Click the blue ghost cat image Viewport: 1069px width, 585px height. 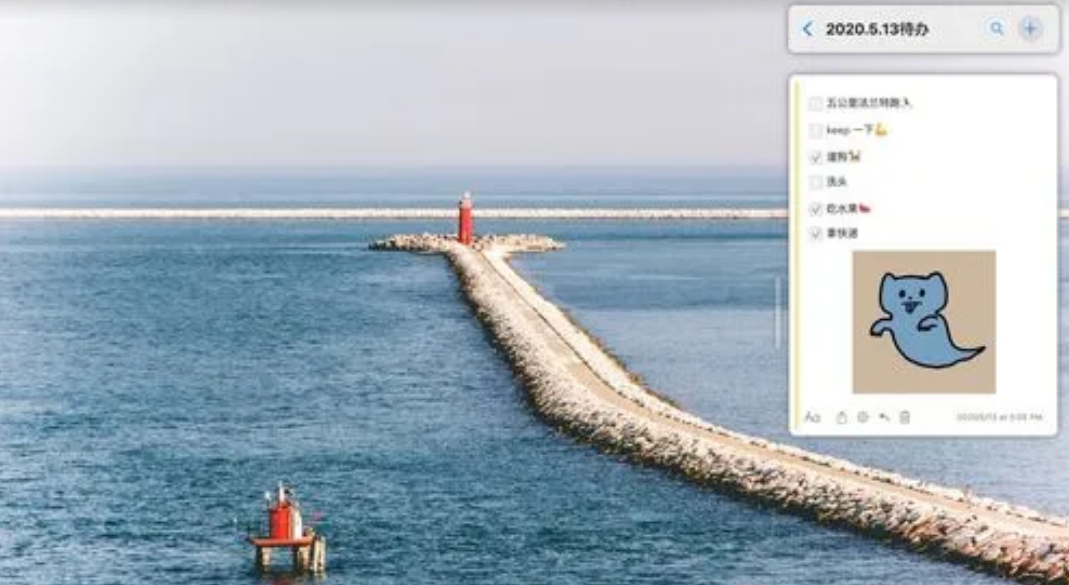click(x=923, y=321)
